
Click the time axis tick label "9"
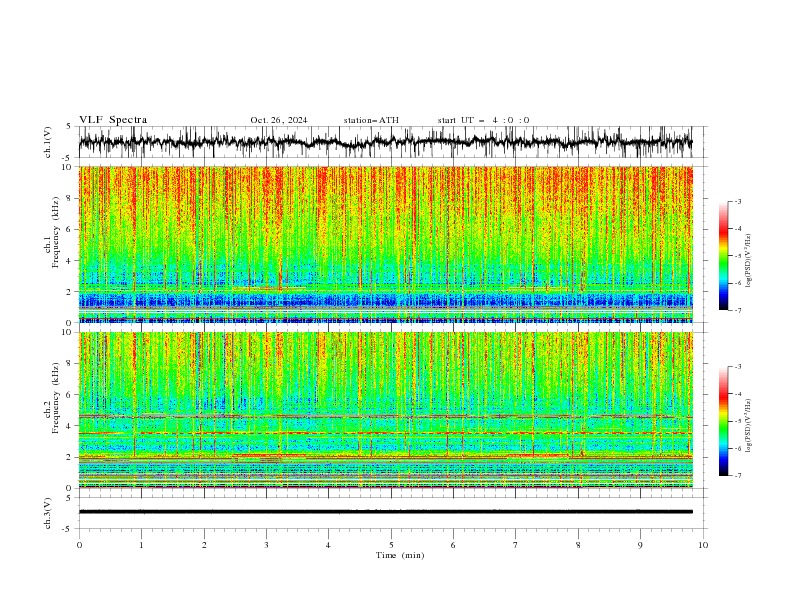click(x=640, y=545)
